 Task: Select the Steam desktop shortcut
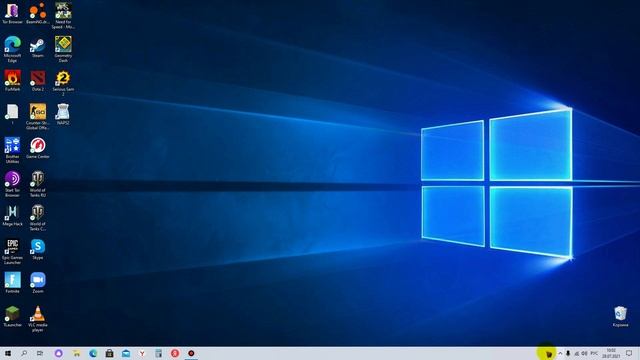[x=38, y=47]
